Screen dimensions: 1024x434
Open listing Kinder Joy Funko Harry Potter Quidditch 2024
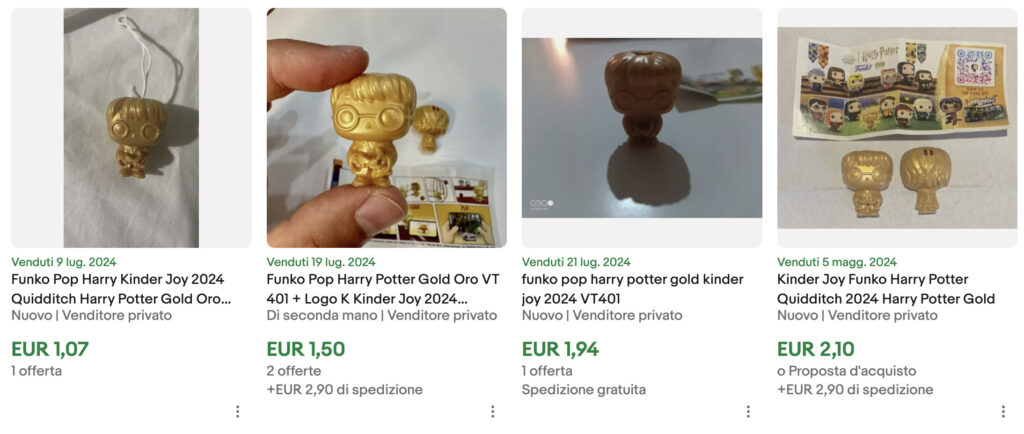886,289
